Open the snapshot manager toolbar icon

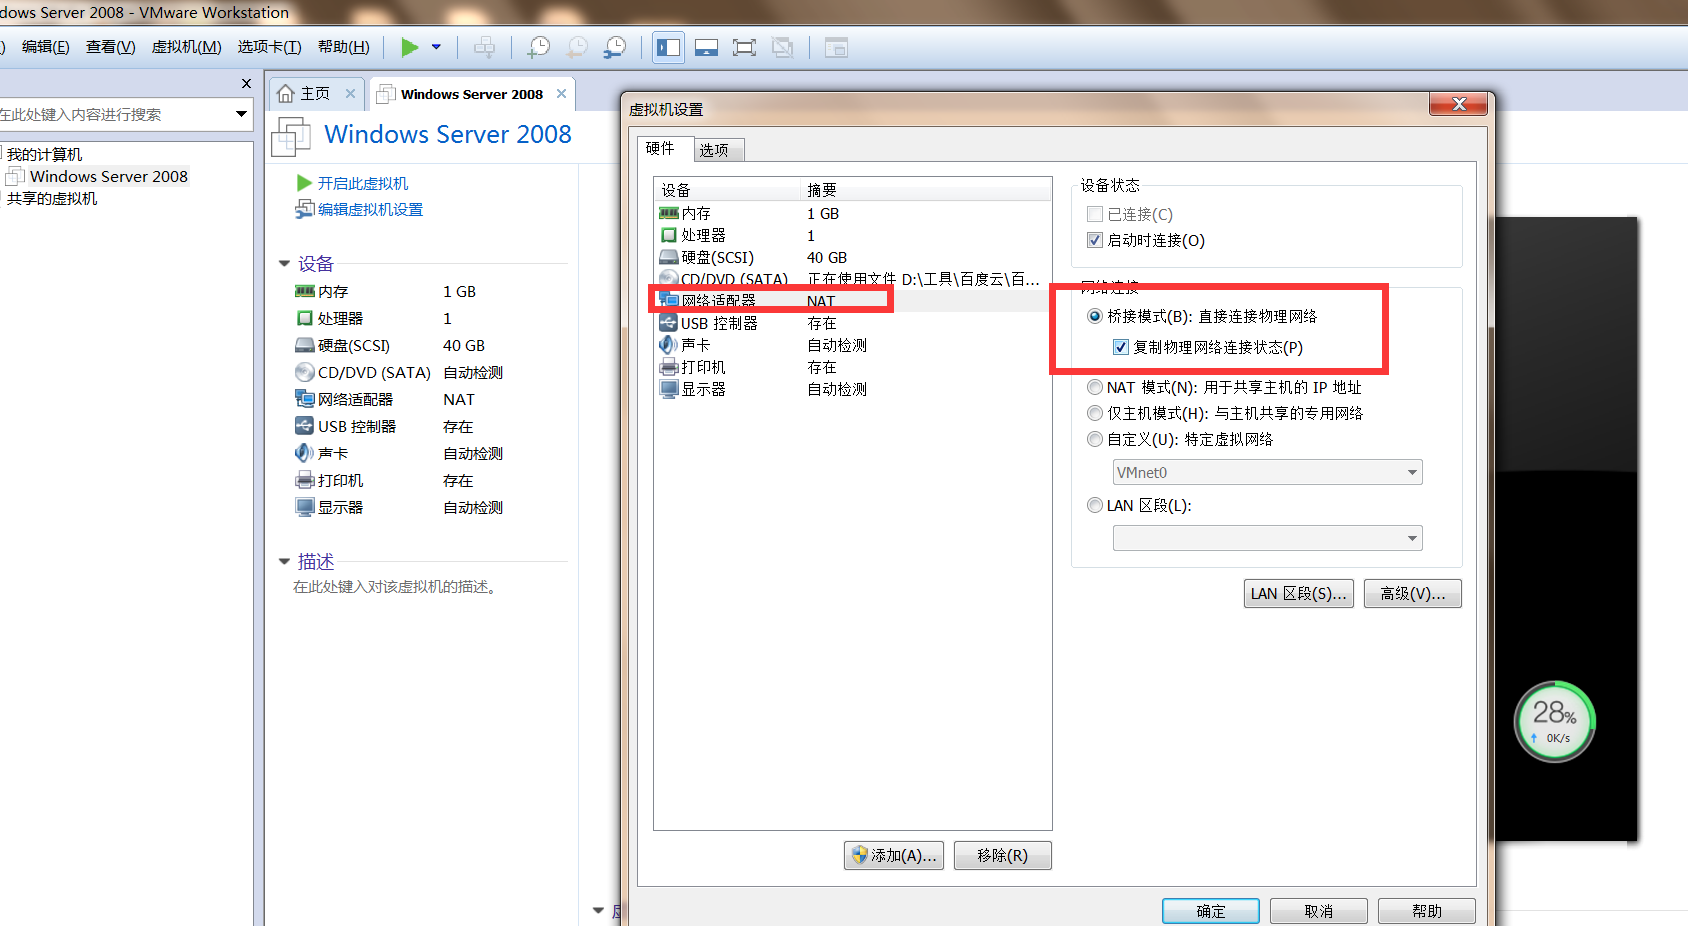[x=615, y=47]
